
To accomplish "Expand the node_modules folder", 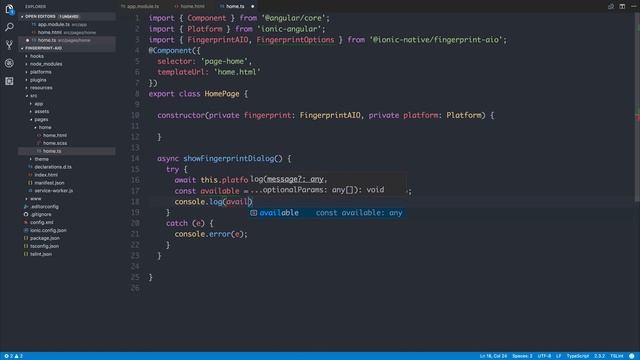I will [x=46, y=64].
